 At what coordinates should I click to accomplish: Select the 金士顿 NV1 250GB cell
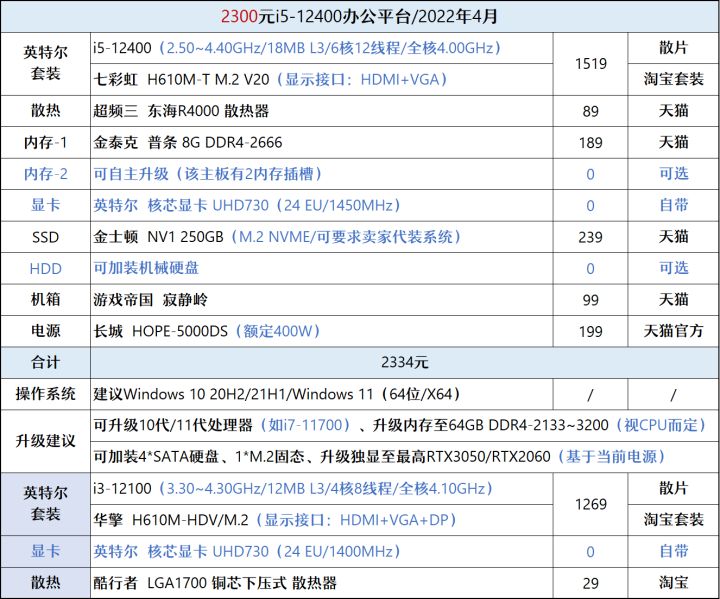[321, 237]
